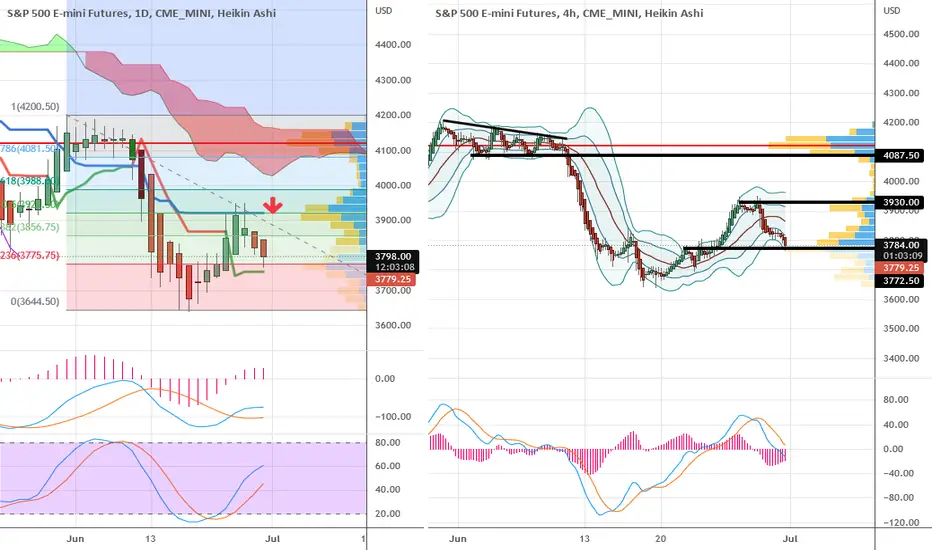932x550 pixels.
Task: Click the 3772.50 price label on the 4h chart
Action: click(900, 281)
